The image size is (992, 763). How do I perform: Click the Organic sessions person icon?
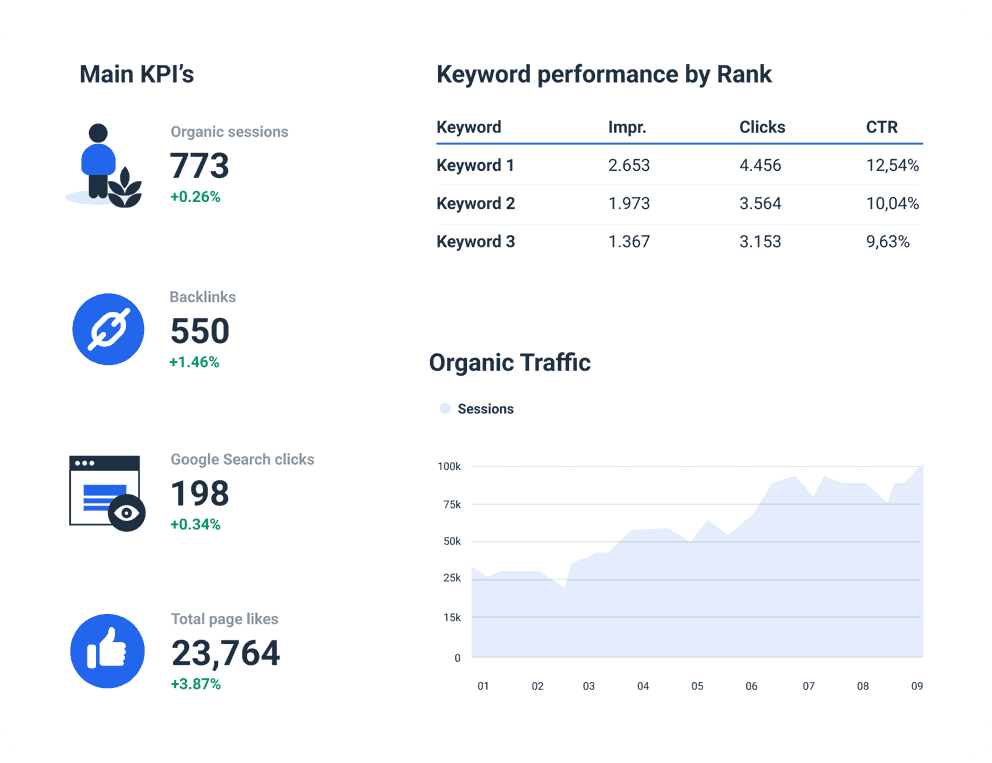pos(104,165)
